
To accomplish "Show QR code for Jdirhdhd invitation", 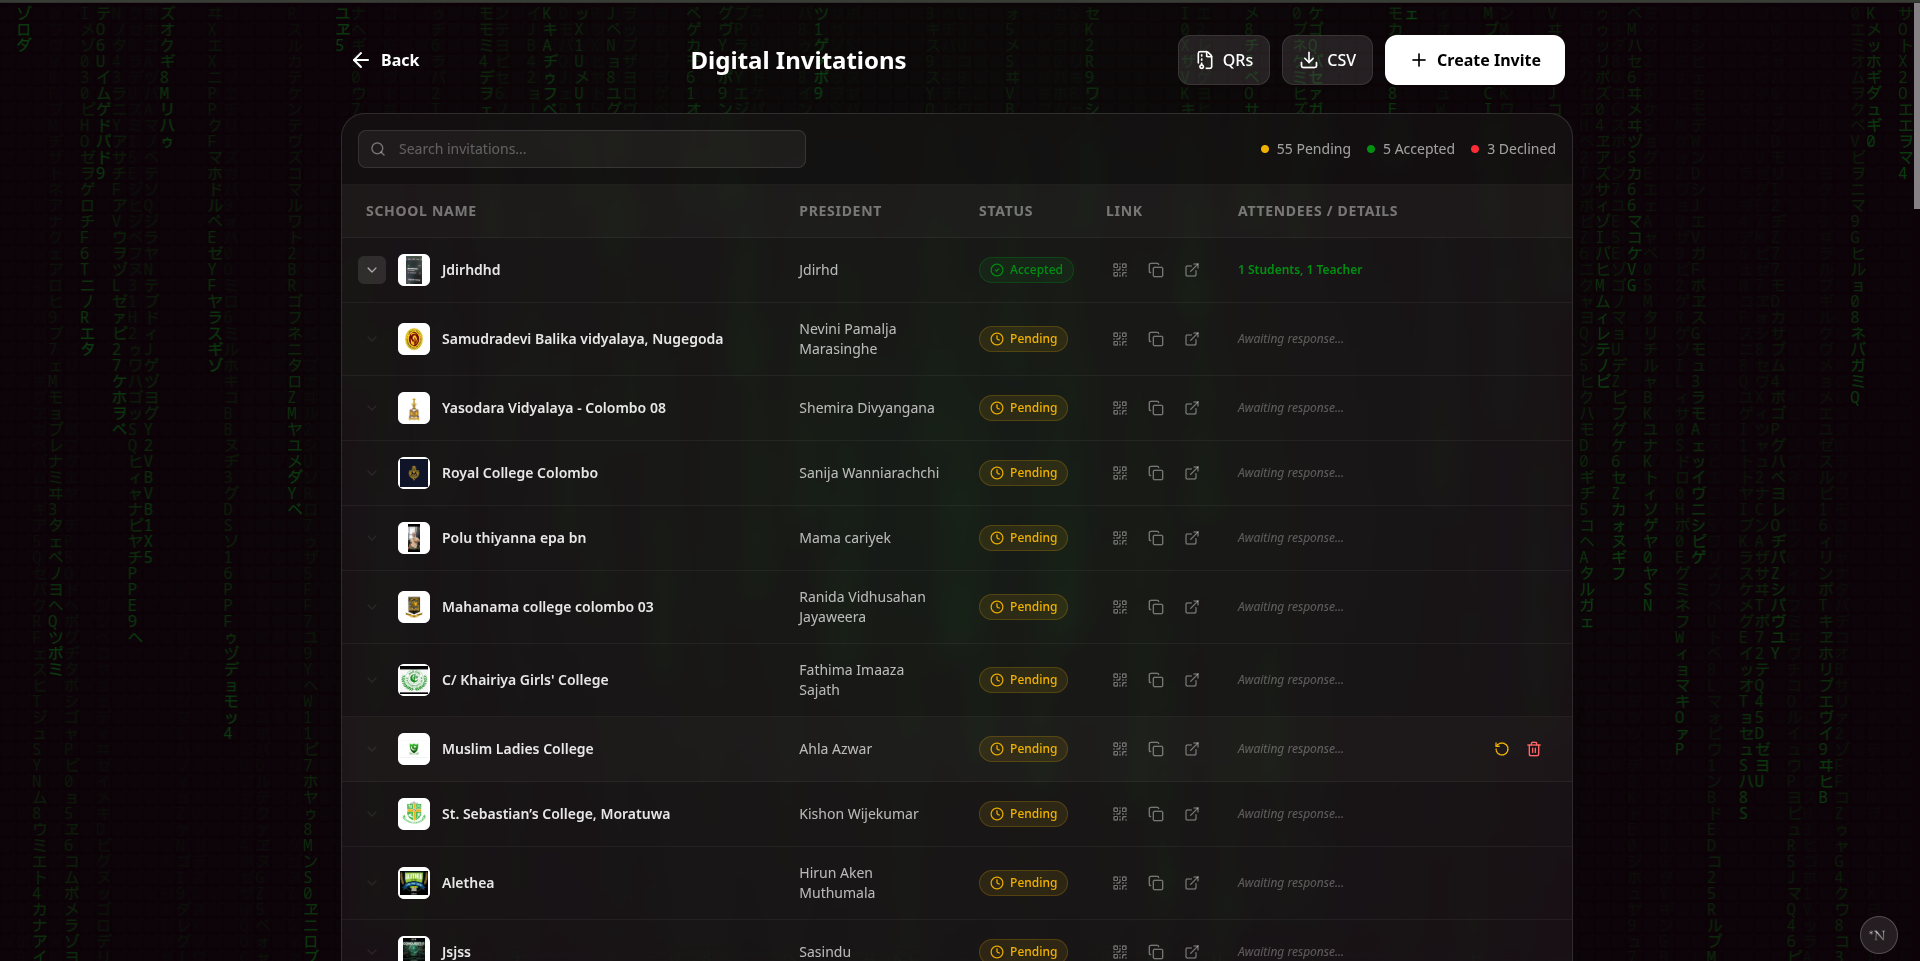I will (1119, 270).
